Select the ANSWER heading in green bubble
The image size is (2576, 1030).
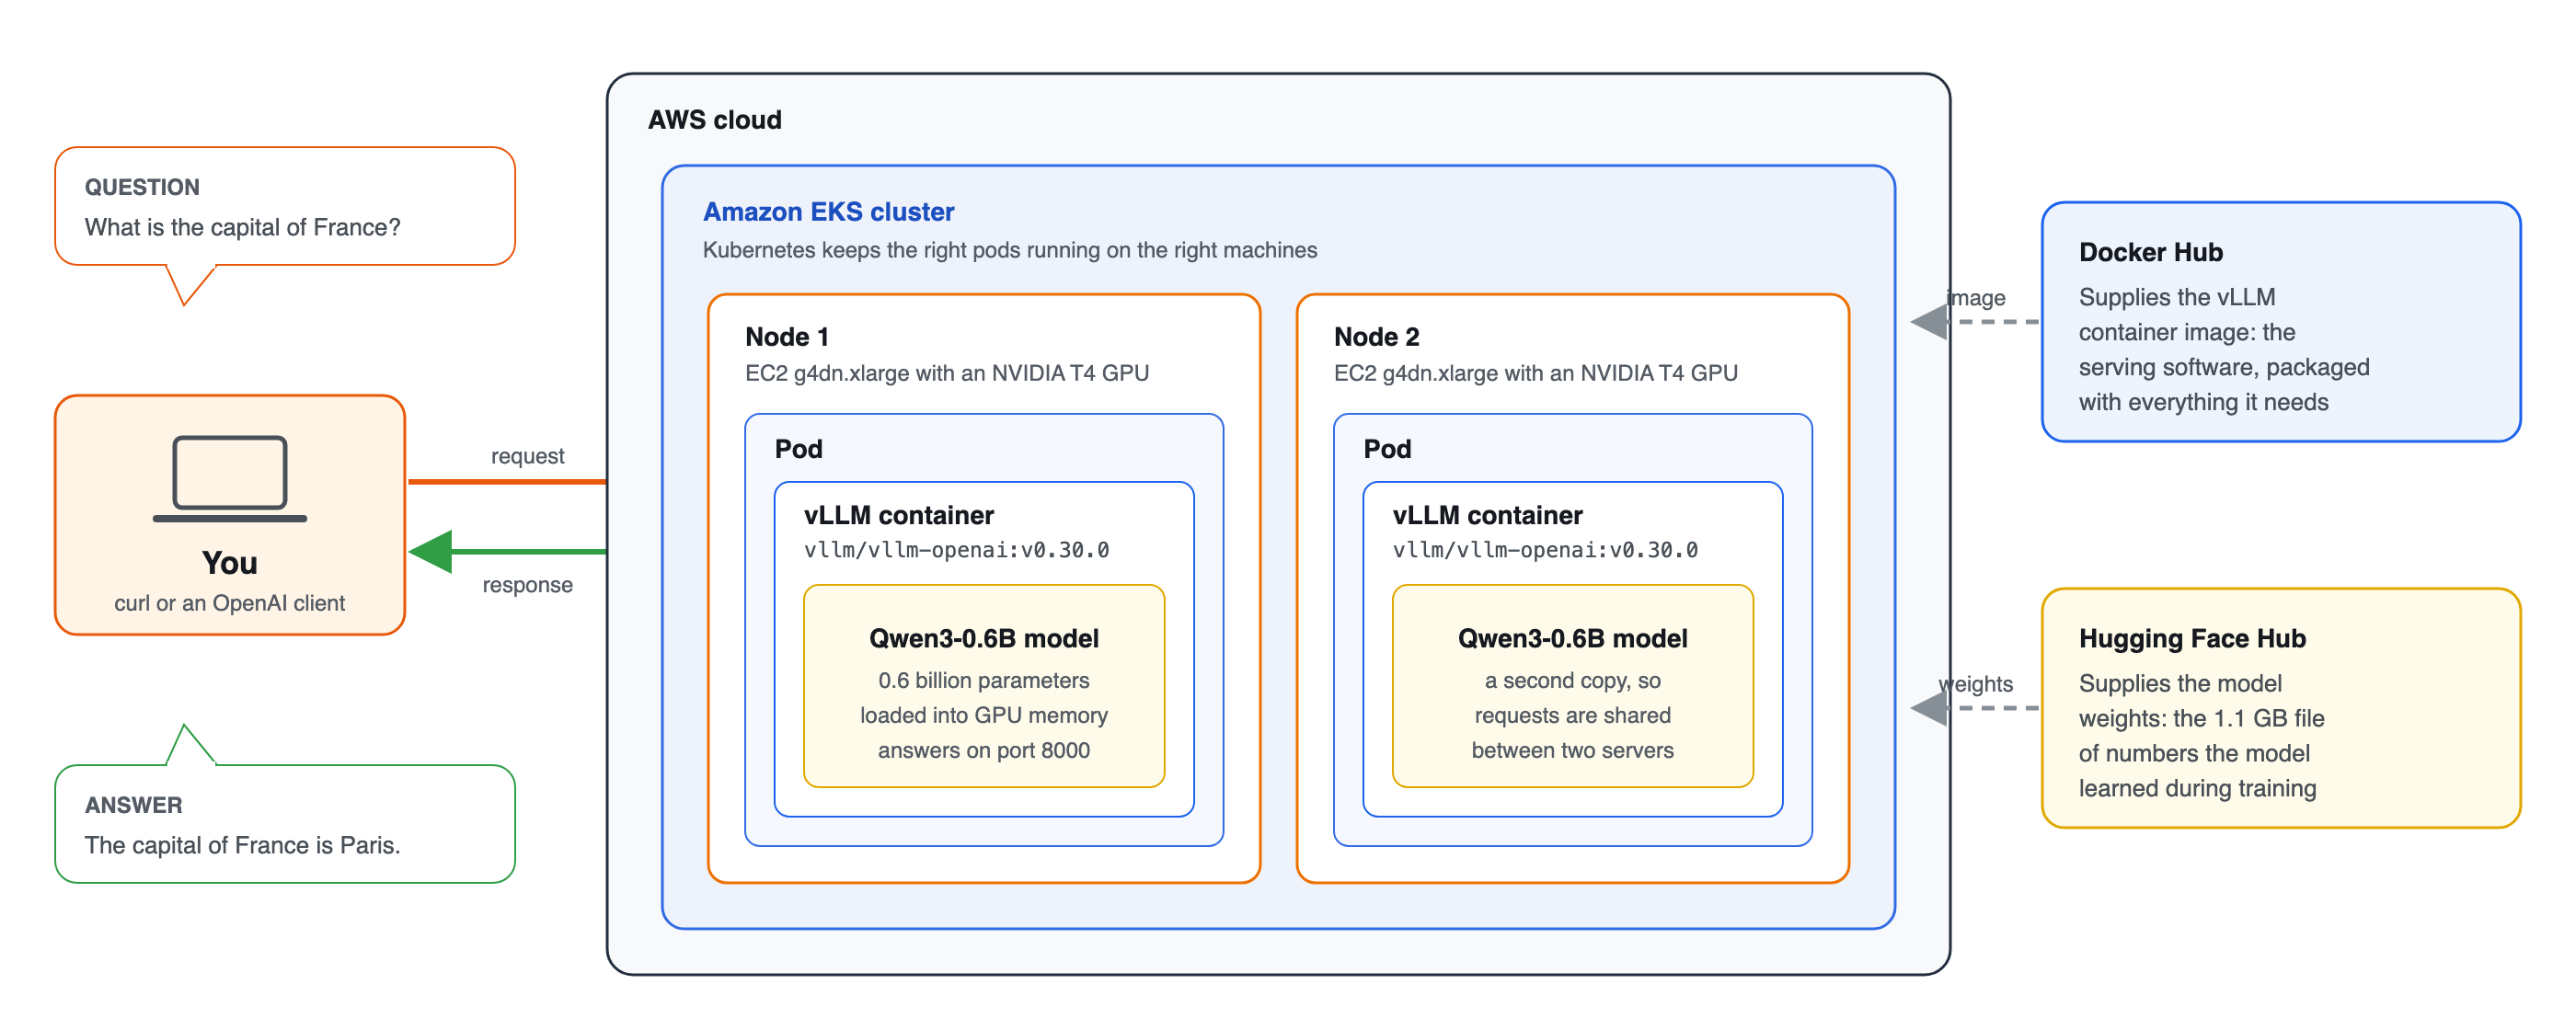(133, 805)
